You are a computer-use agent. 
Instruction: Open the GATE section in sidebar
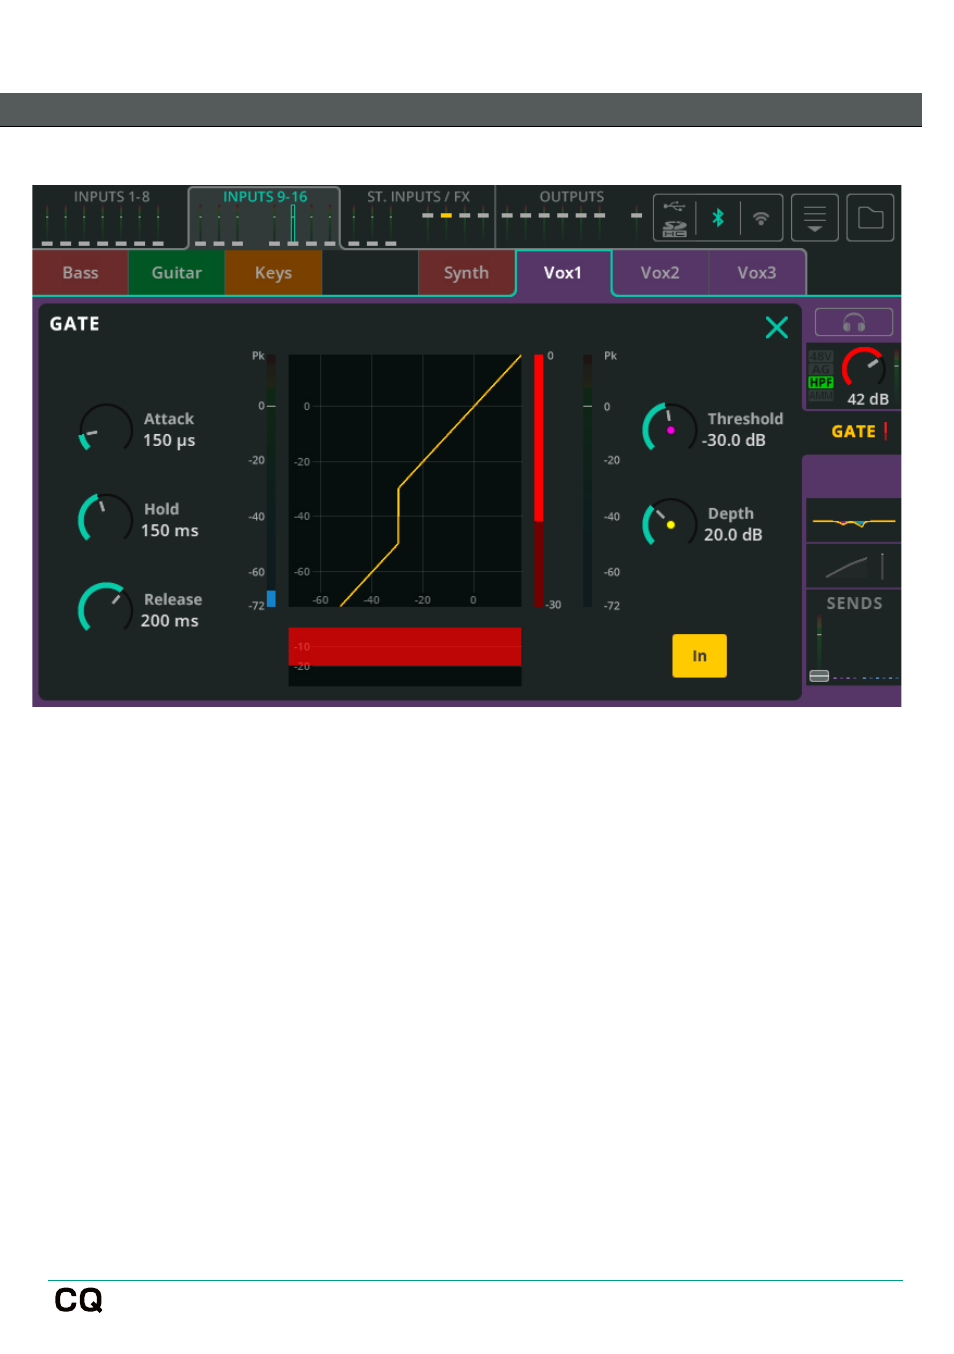[854, 432]
